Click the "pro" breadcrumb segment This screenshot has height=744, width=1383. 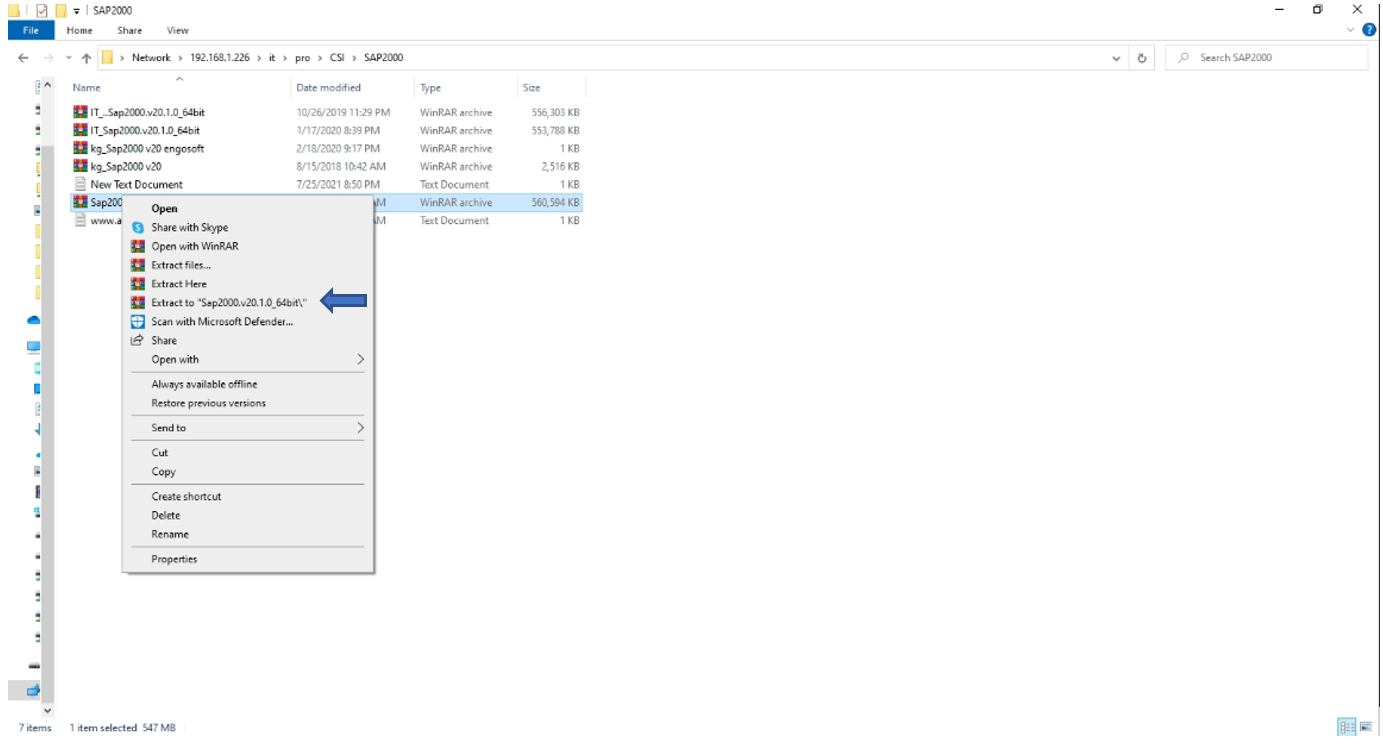click(302, 57)
